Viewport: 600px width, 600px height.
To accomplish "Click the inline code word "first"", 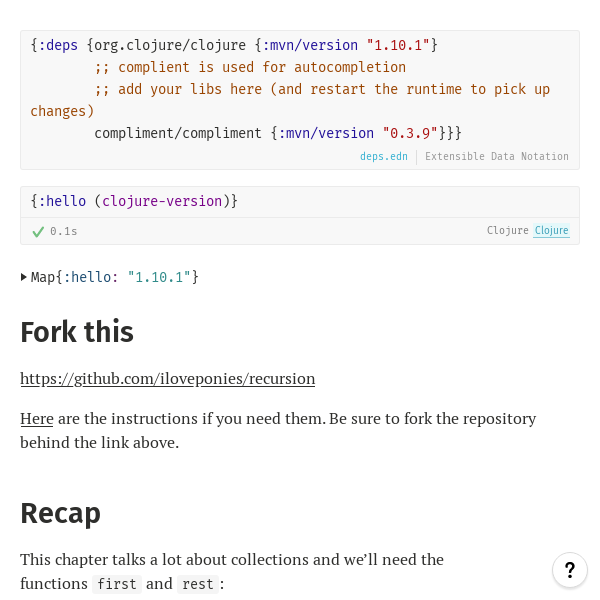I will point(117,584).
